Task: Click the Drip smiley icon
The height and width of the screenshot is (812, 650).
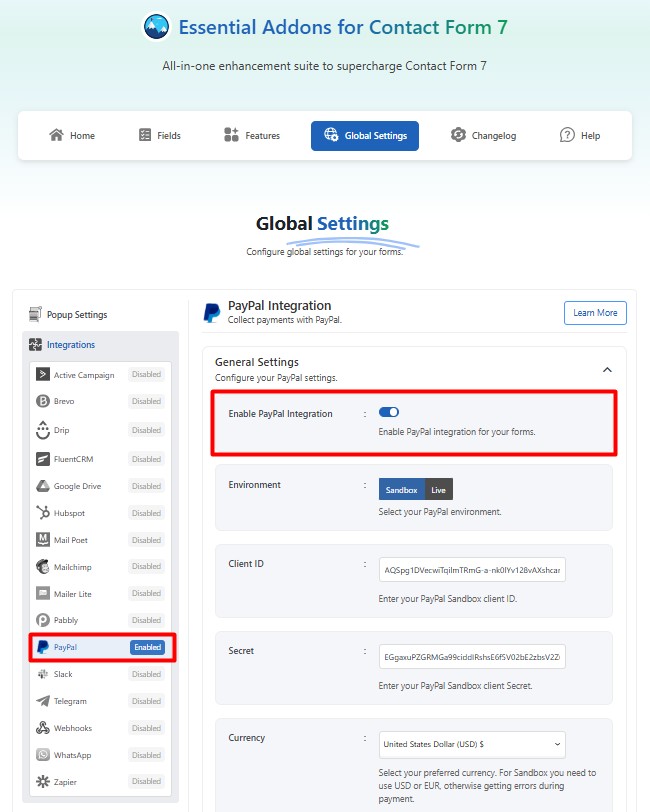Action: 43,429
